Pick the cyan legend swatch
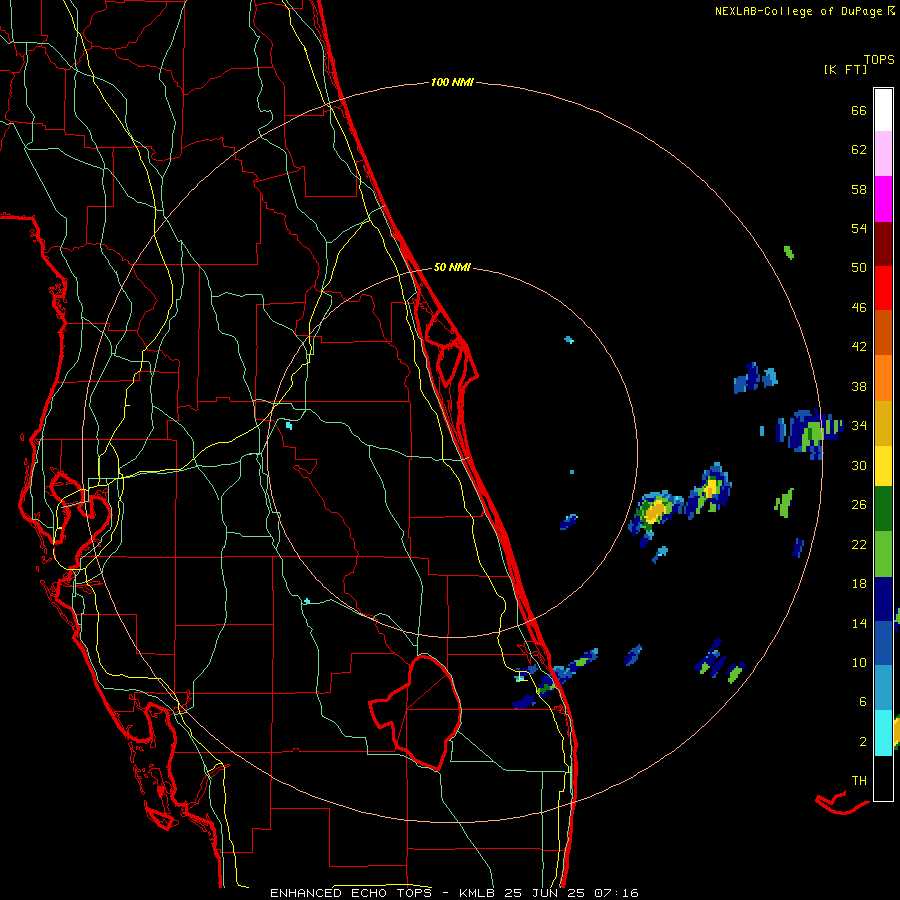 (883, 733)
